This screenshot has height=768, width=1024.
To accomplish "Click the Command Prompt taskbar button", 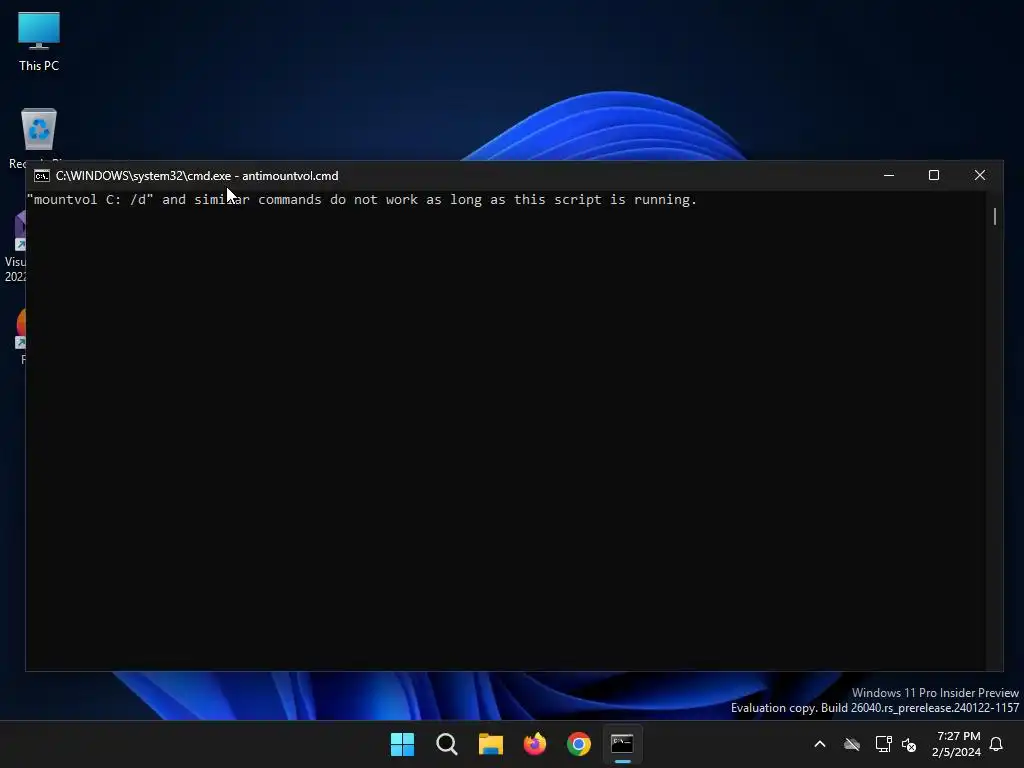I will click(x=622, y=744).
